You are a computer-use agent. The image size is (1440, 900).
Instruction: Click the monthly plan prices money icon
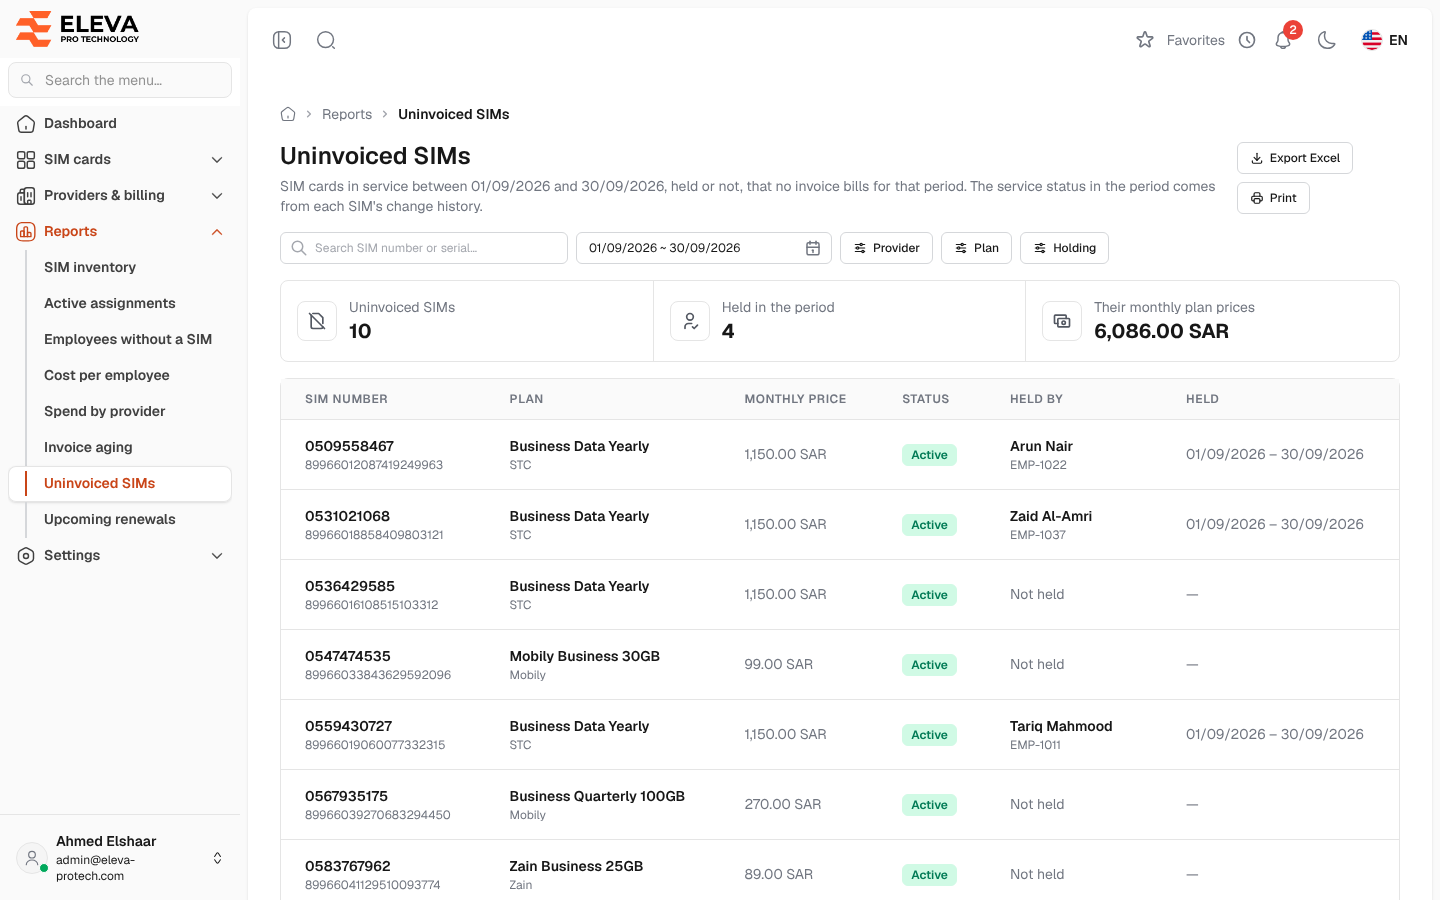1062,321
